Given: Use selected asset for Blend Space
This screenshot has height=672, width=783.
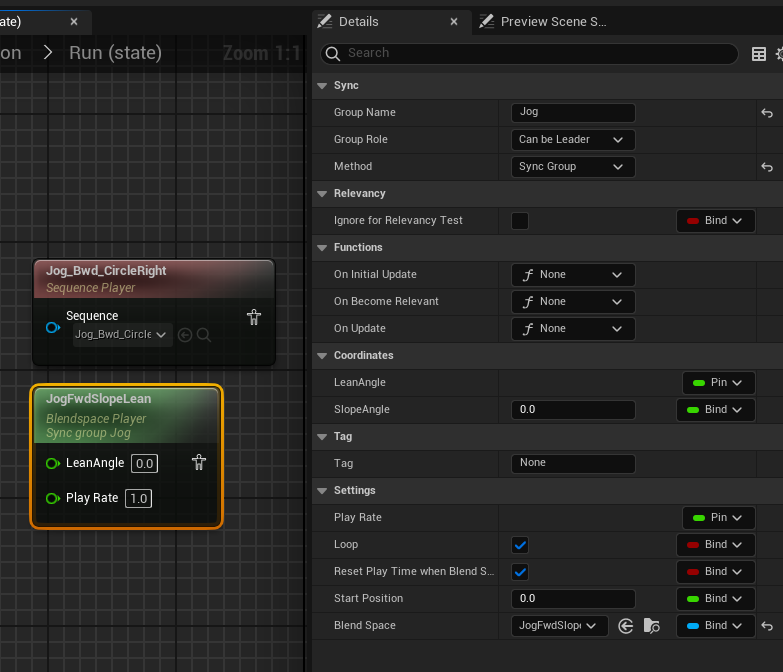Looking at the screenshot, I should (626, 626).
